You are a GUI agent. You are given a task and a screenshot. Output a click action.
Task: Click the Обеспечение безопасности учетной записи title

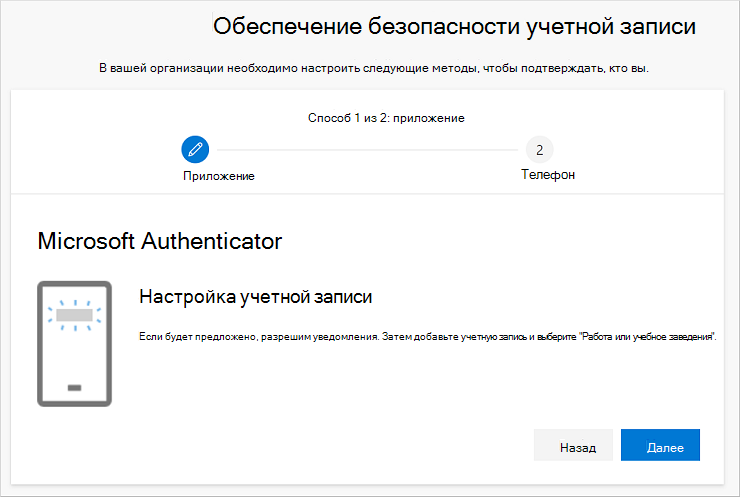pyautogui.click(x=454, y=26)
